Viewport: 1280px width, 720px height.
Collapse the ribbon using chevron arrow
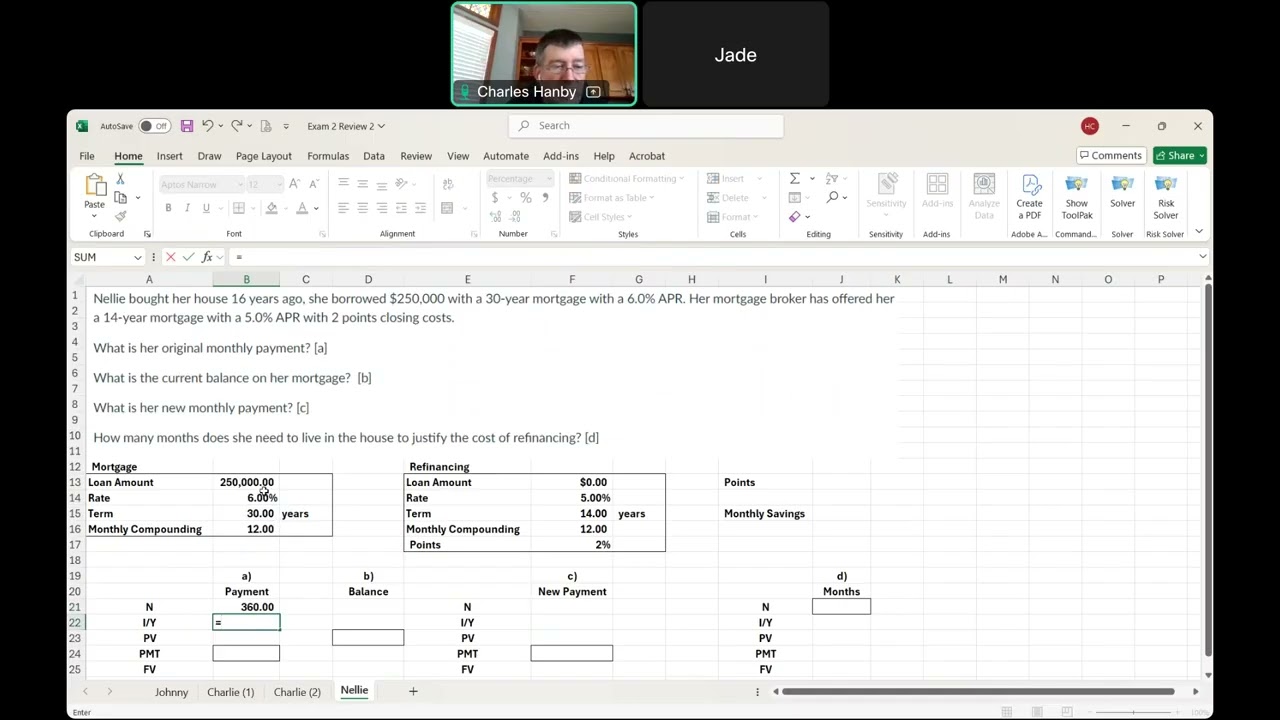click(x=1199, y=232)
